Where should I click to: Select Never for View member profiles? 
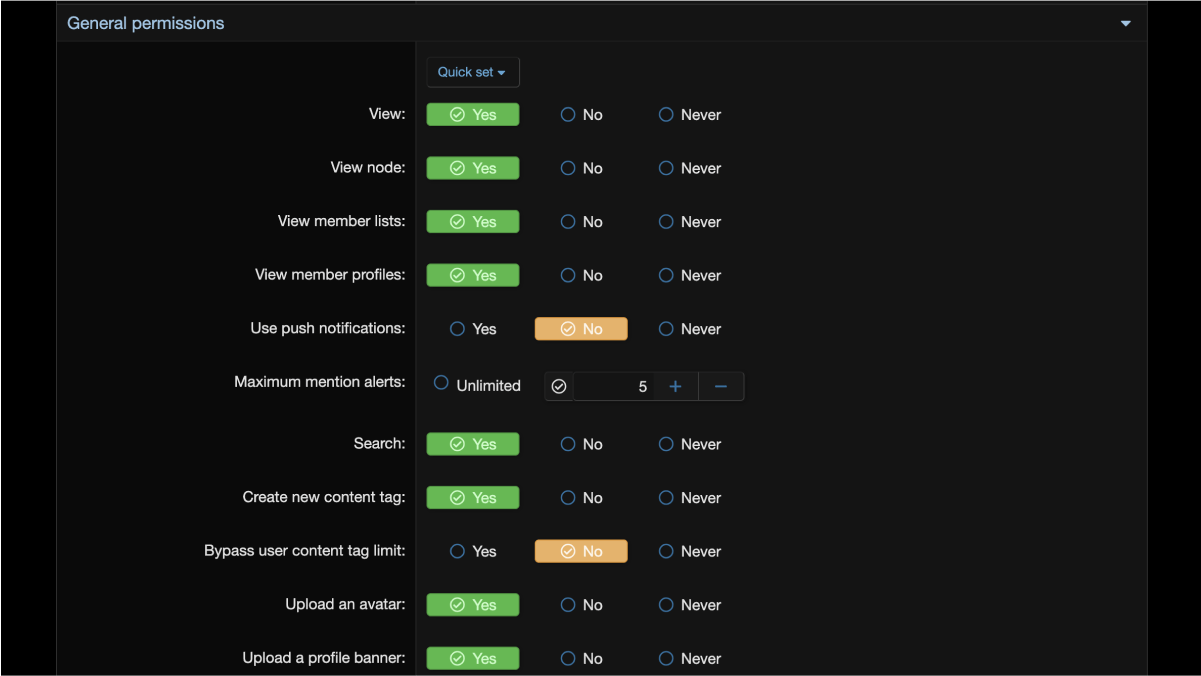(x=689, y=275)
